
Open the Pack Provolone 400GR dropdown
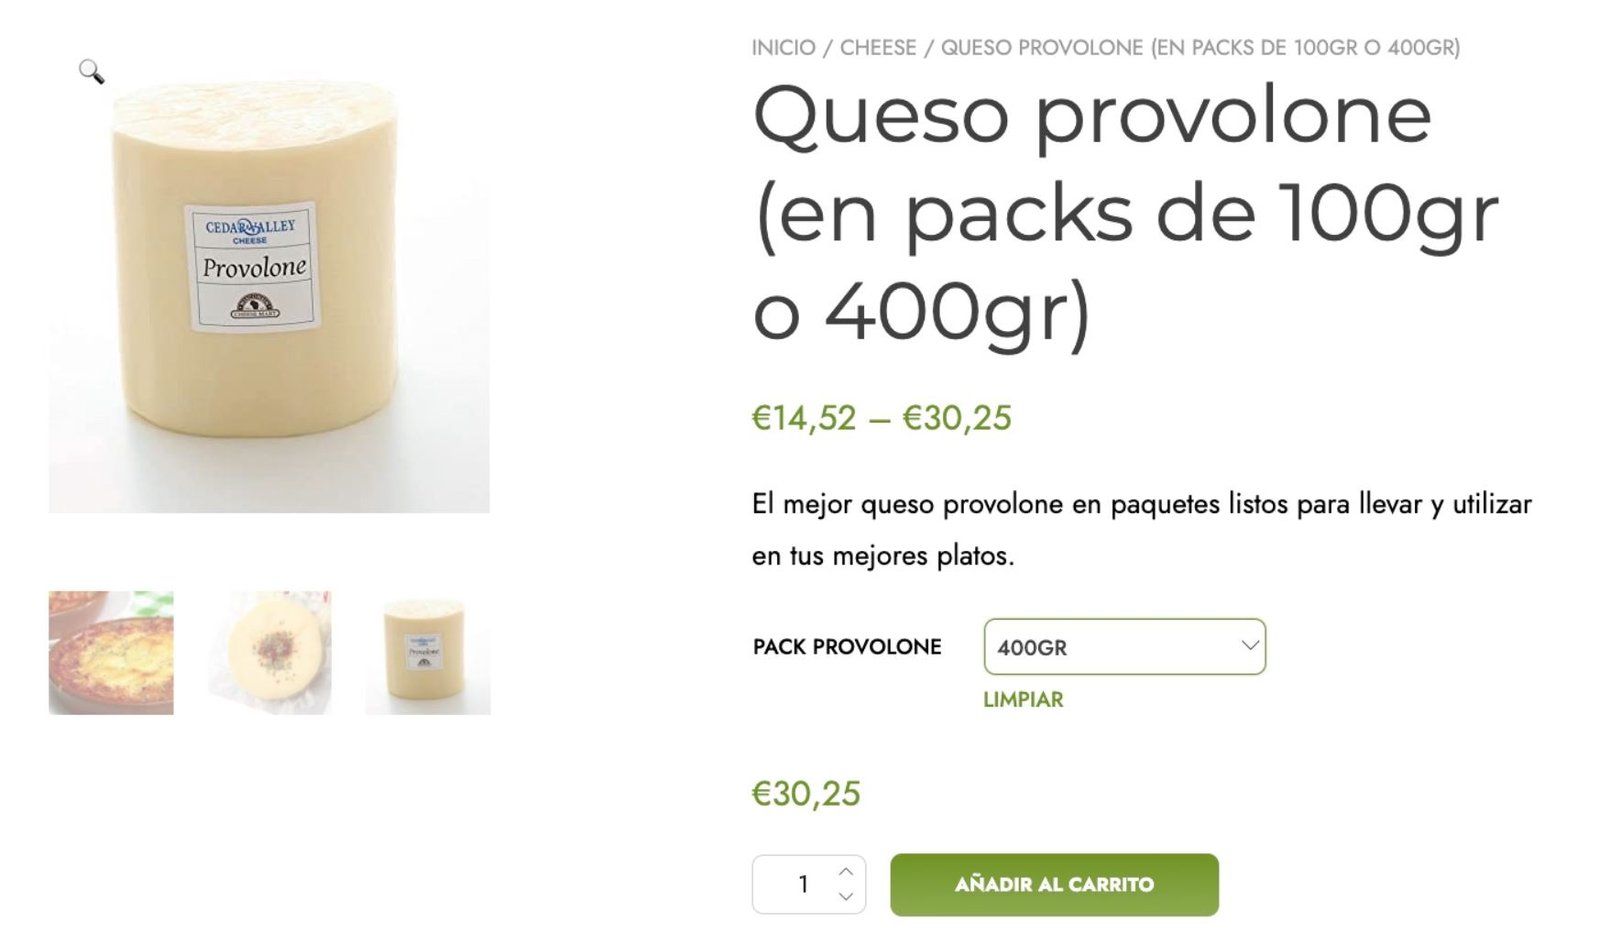[x=1125, y=647]
